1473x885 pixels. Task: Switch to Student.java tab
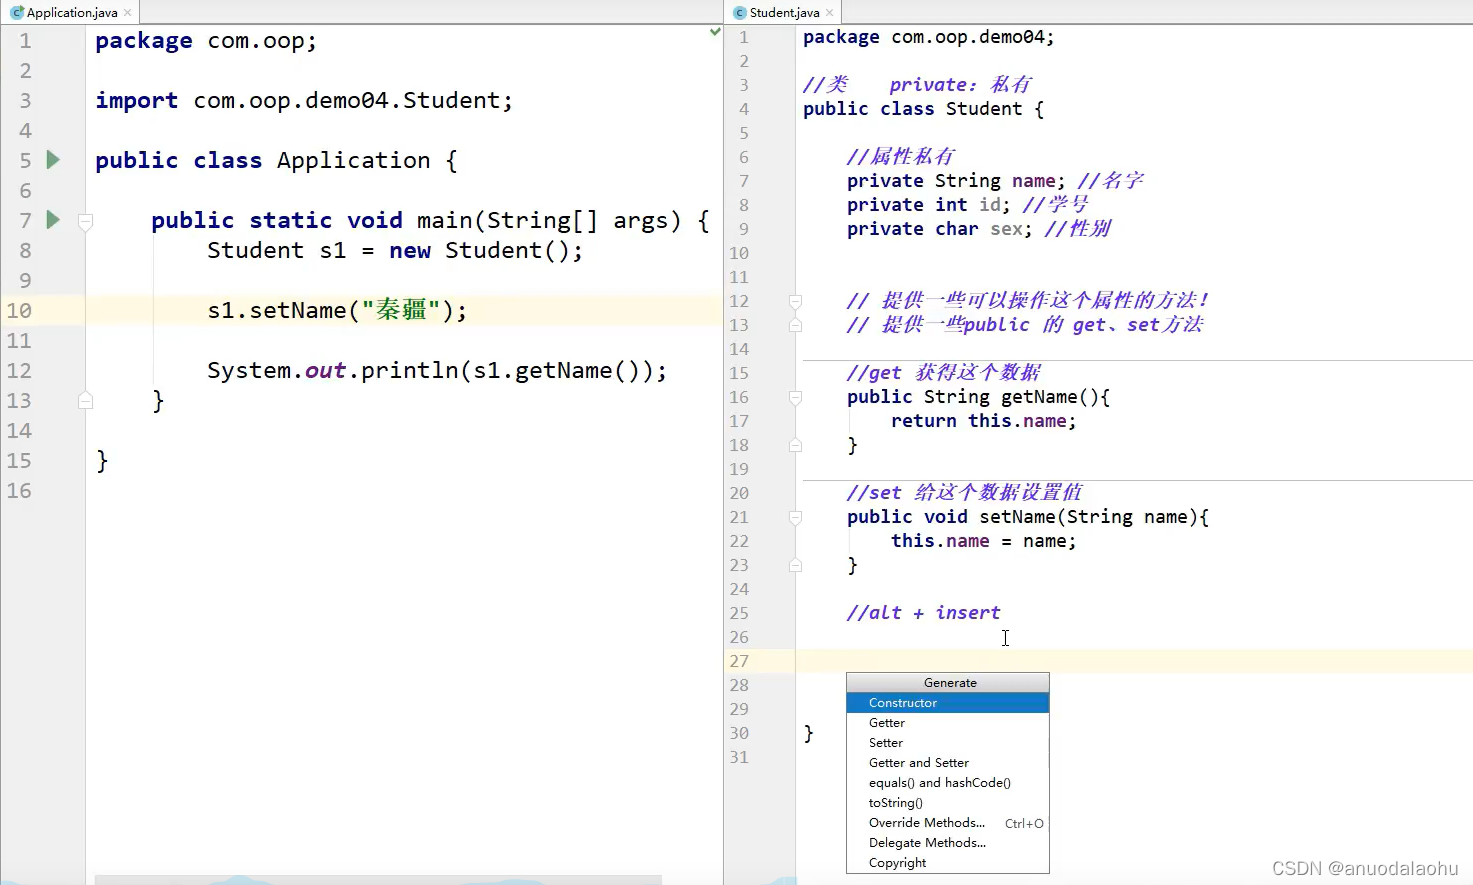pyautogui.click(x=784, y=12)
